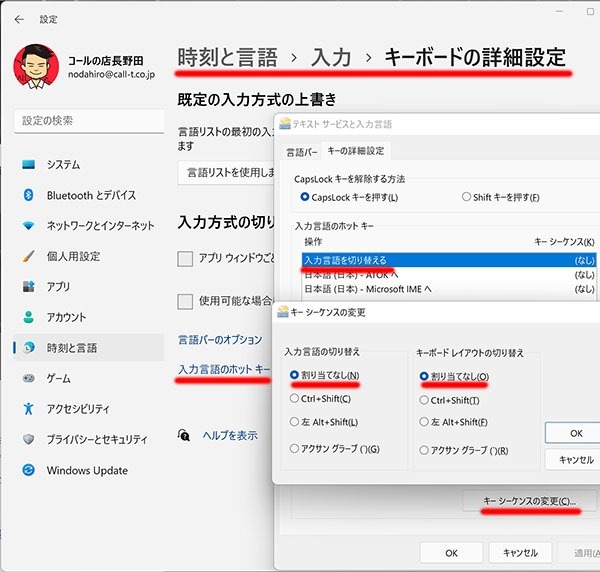The width and height of the screenshot is (600, 572).
Task: Click the 設定の検索 search field
Action: coord(88,121)
